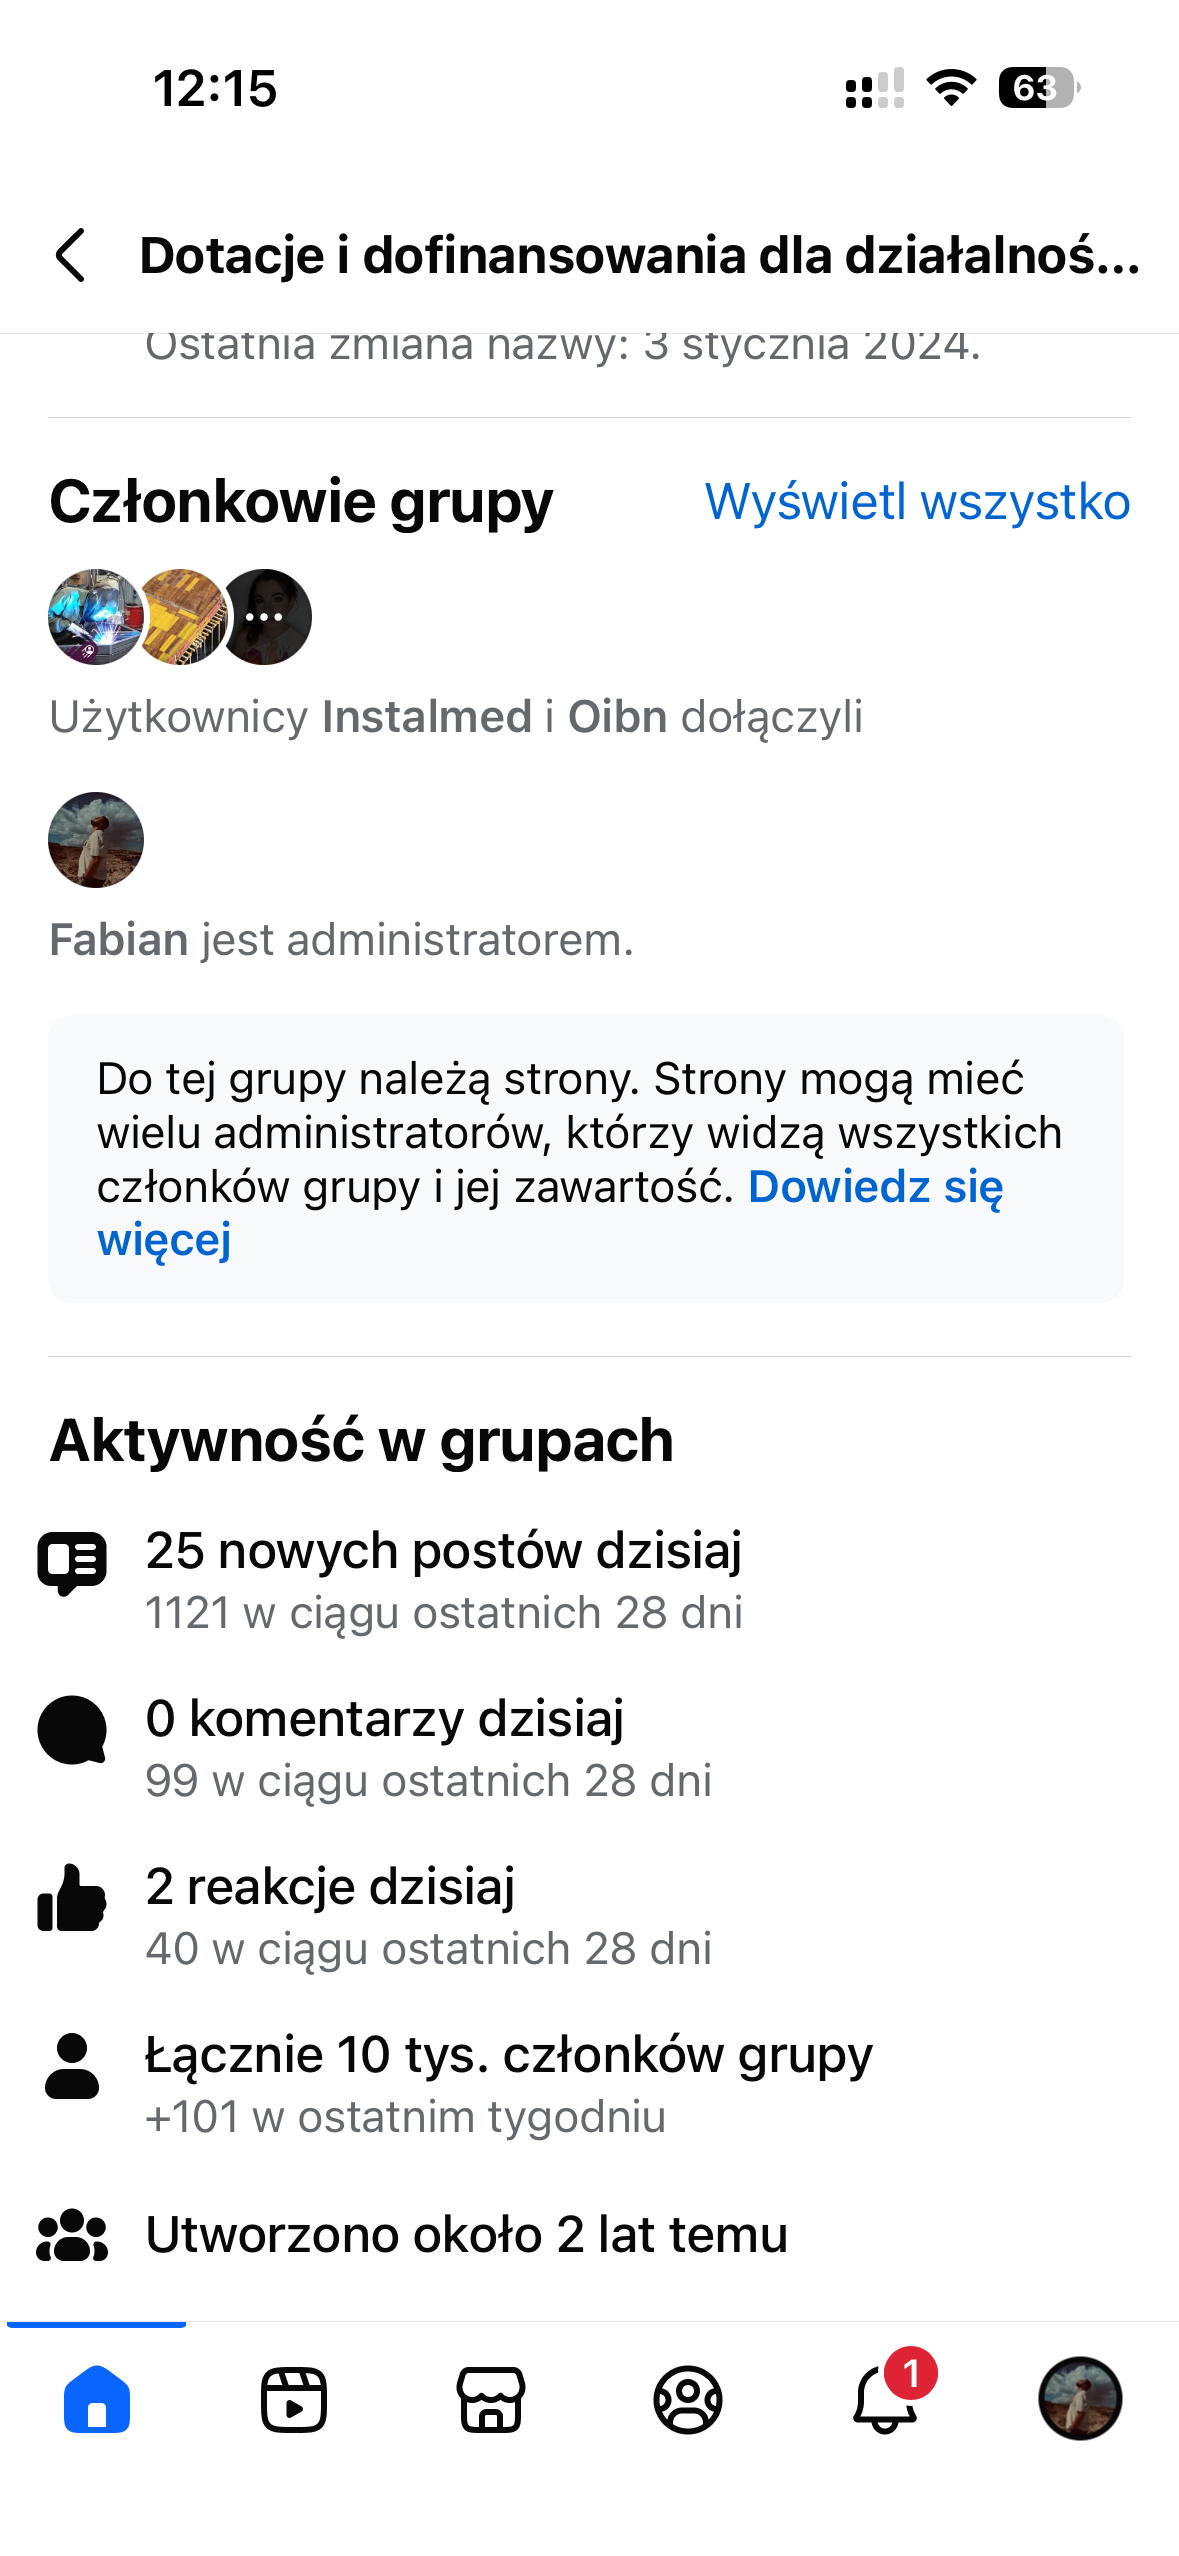Tap the group created people icon

point(72,2234)
